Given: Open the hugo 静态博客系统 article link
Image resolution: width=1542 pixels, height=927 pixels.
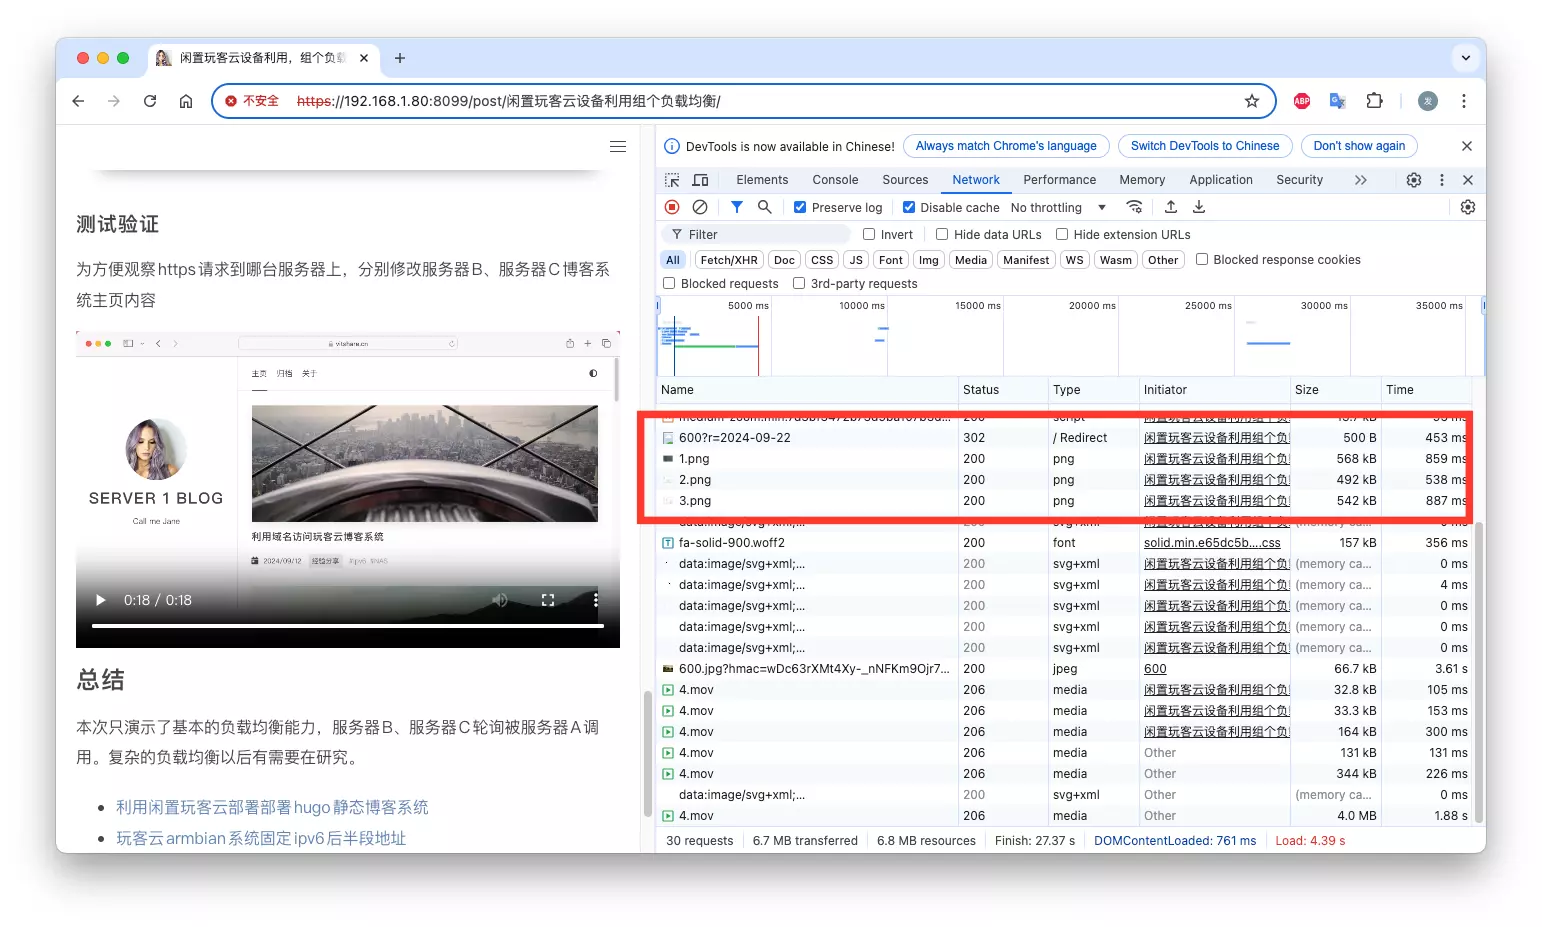Looking at the screenshot, I should pyautogui.click(x=272, y=807).
